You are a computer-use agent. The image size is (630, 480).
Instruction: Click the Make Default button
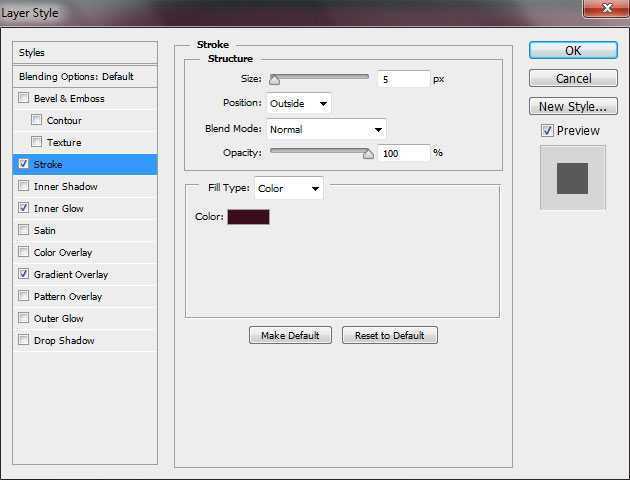290,335
